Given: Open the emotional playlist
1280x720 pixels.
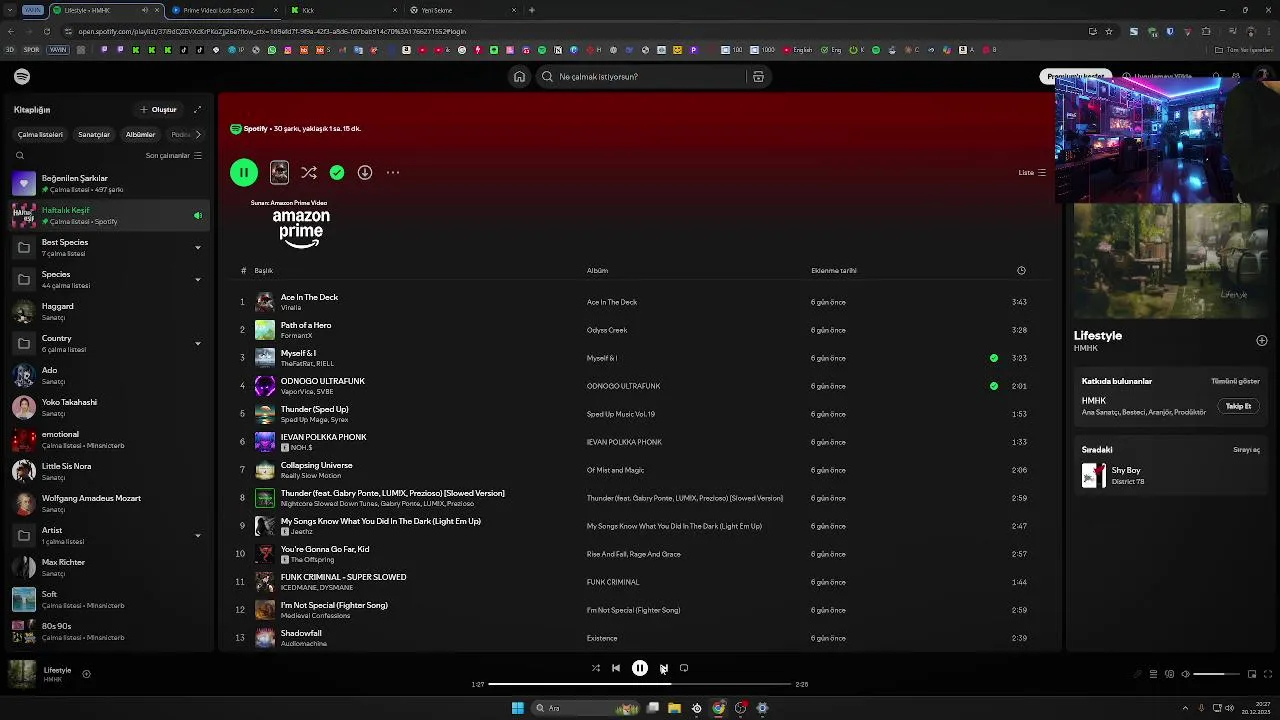Looking at the screenshot, I should tap(107, 439).
